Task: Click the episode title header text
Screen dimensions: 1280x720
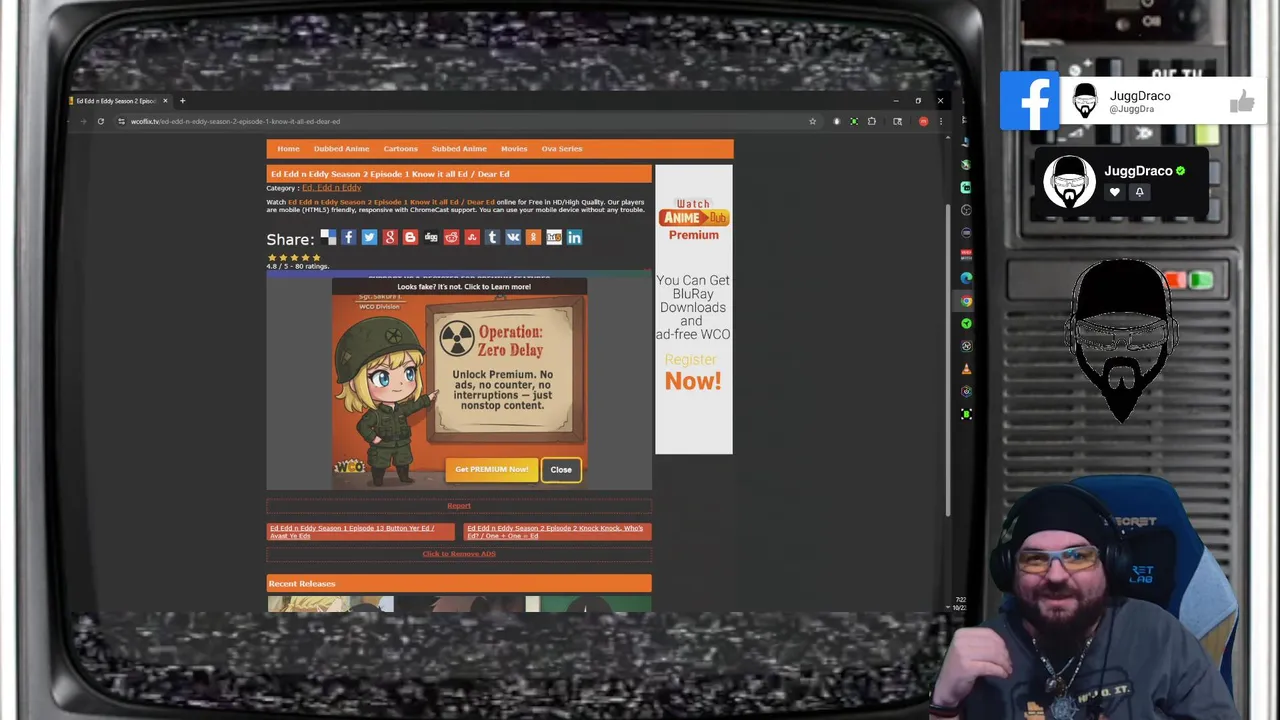Action: tap(390, 174)
